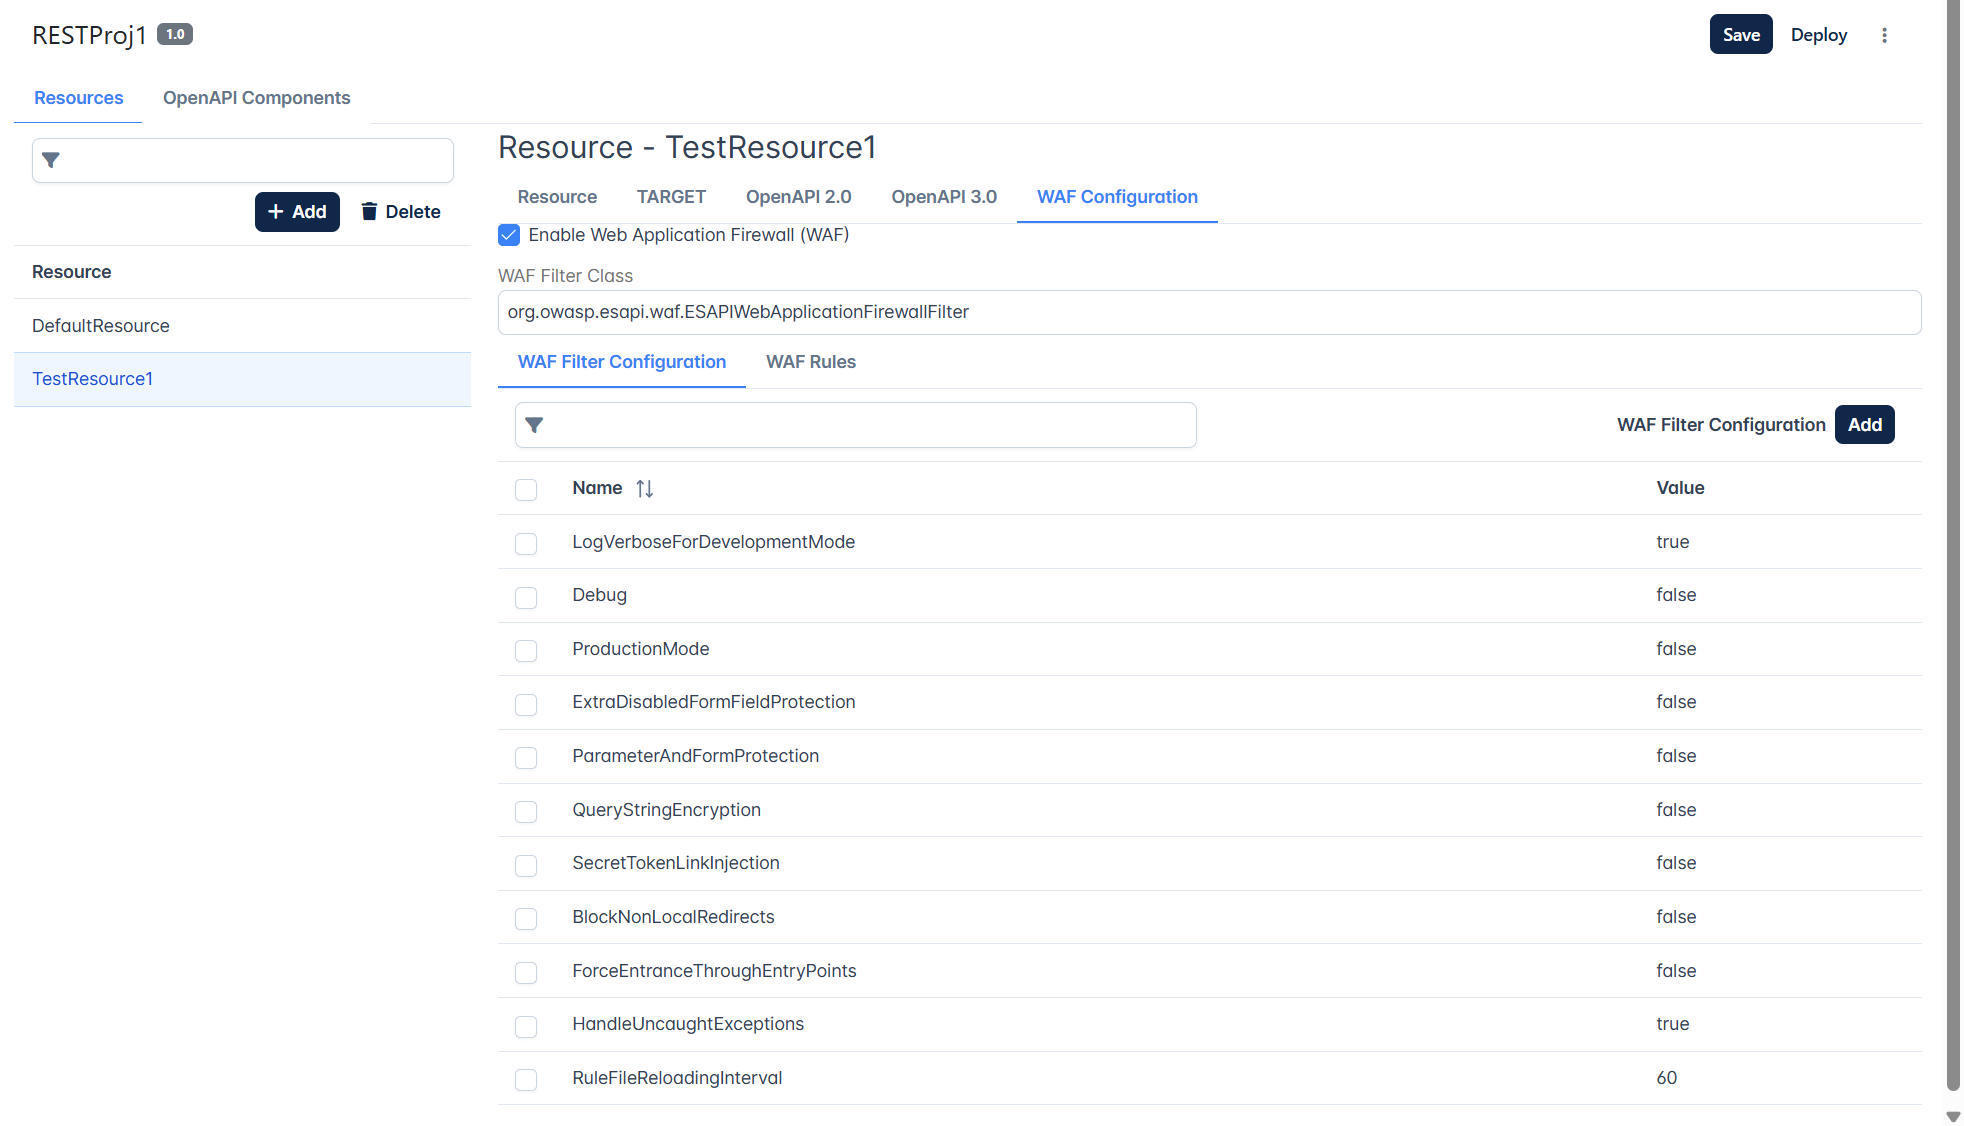Open the three-dot more options menu

(1884, 35)
